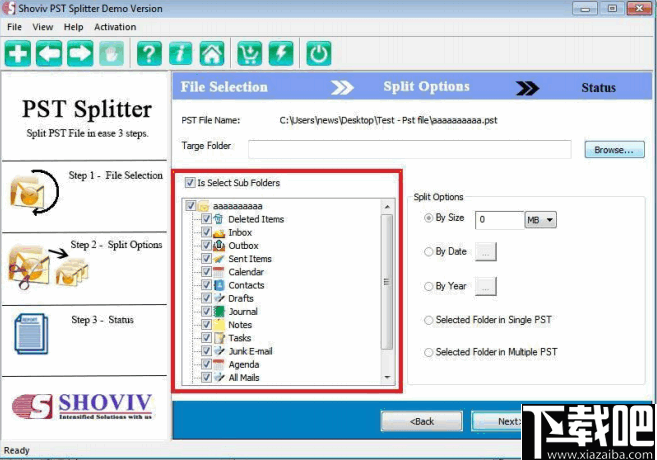Open the Help menu
The image size is (657, 460).
pyautogui.click(x=73, y=27)
